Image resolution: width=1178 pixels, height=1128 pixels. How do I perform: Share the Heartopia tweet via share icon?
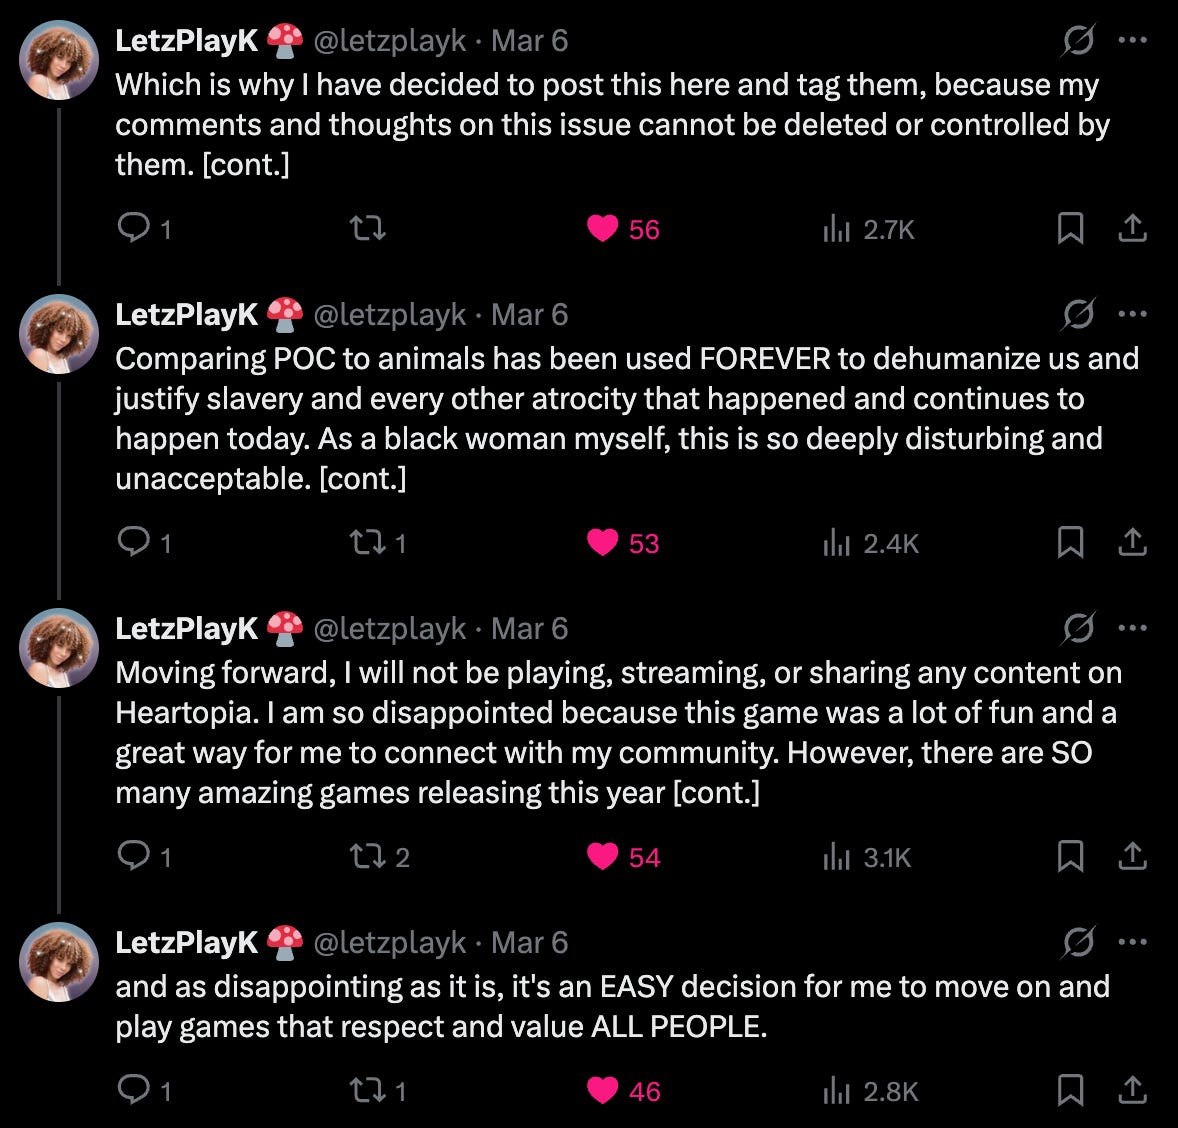tap(1132, 855)
